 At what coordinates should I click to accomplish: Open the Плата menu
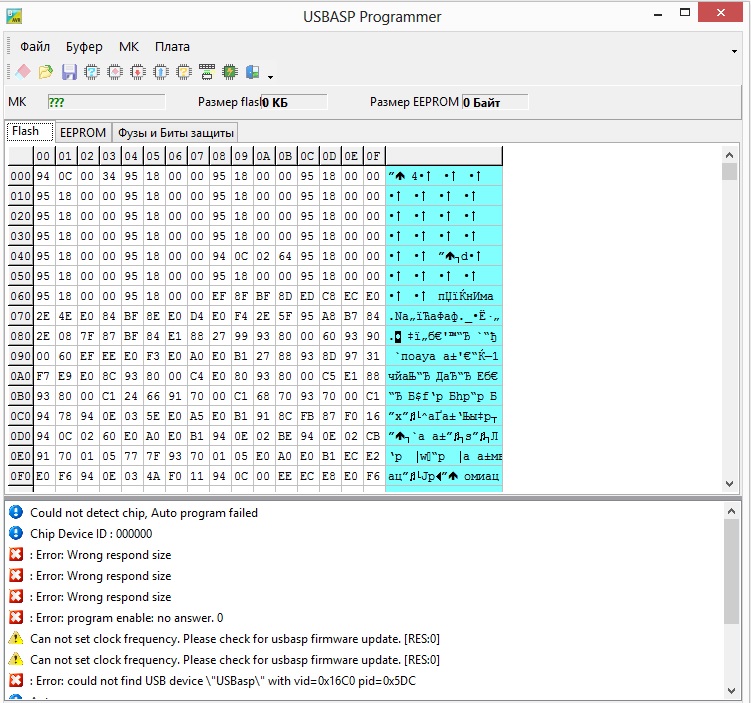(x=172, y=46)
